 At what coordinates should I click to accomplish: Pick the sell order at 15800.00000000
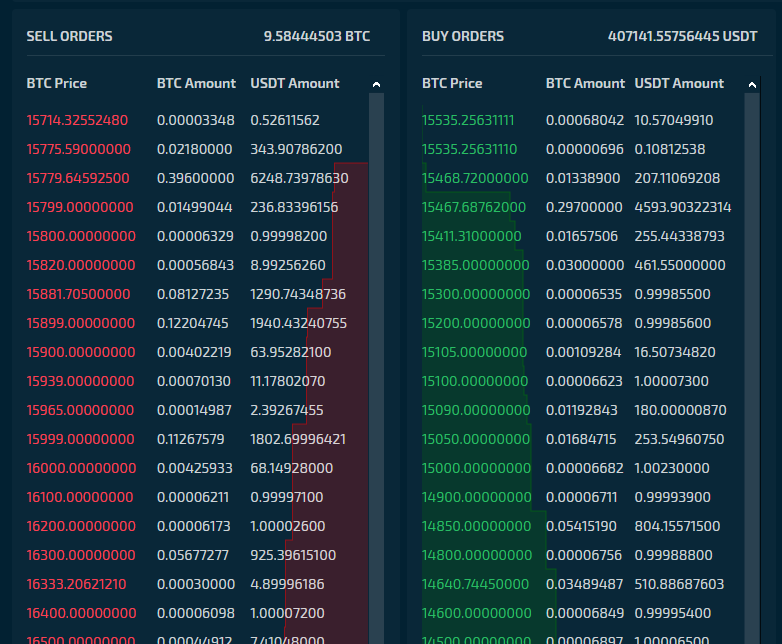[197, 236]
